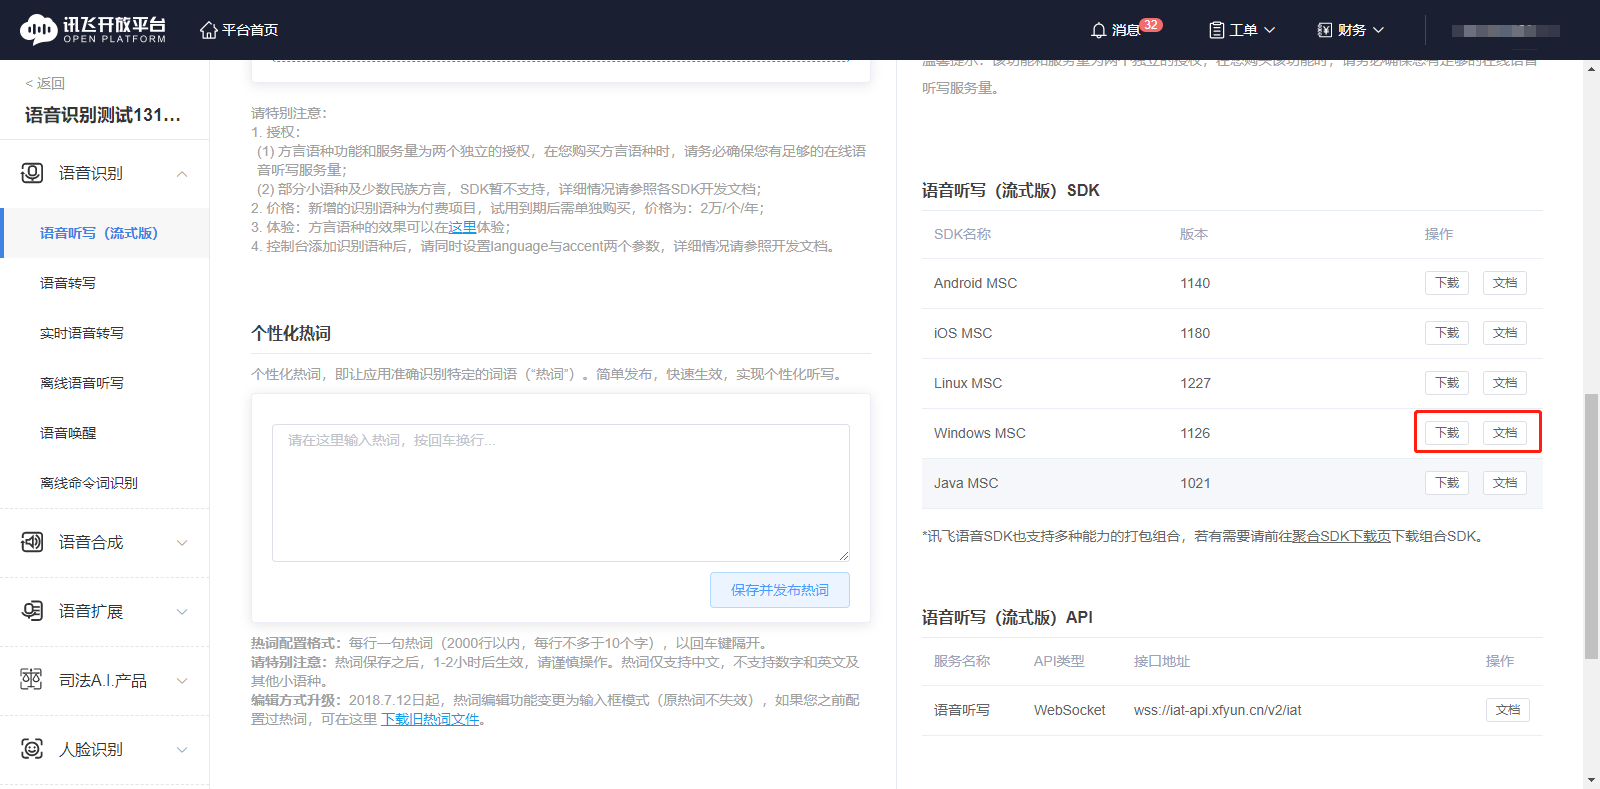Click the 工单 clipboard icon
This screenshot has height=789, width=1600.
pos(1217,30)
